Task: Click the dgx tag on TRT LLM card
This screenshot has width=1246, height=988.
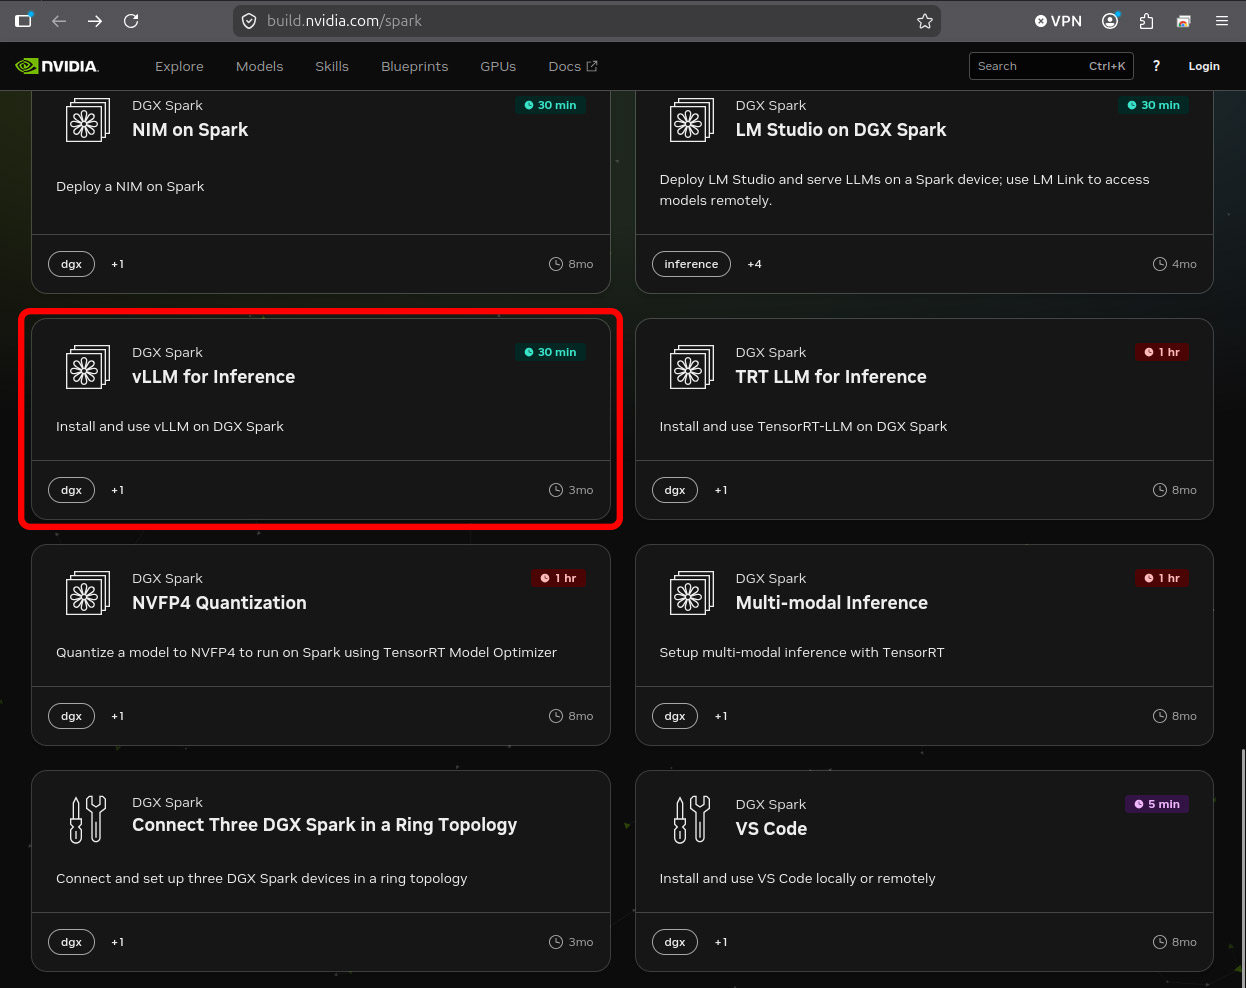Action: point(675,490)
